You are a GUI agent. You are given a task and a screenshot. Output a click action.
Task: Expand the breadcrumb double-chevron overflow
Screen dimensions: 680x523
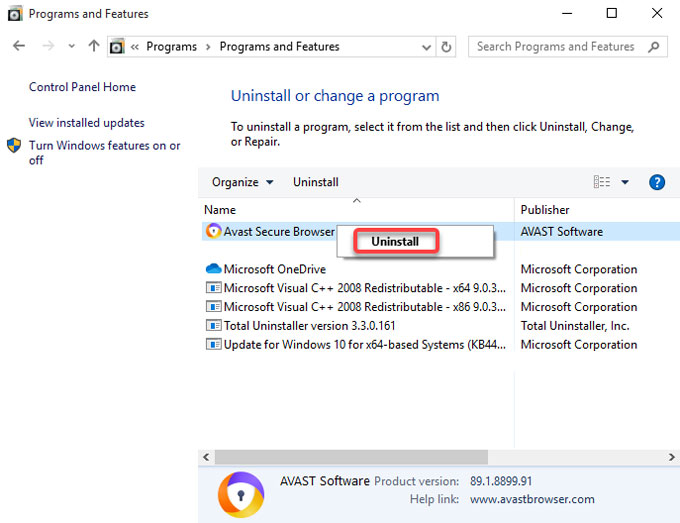[135, 47]
